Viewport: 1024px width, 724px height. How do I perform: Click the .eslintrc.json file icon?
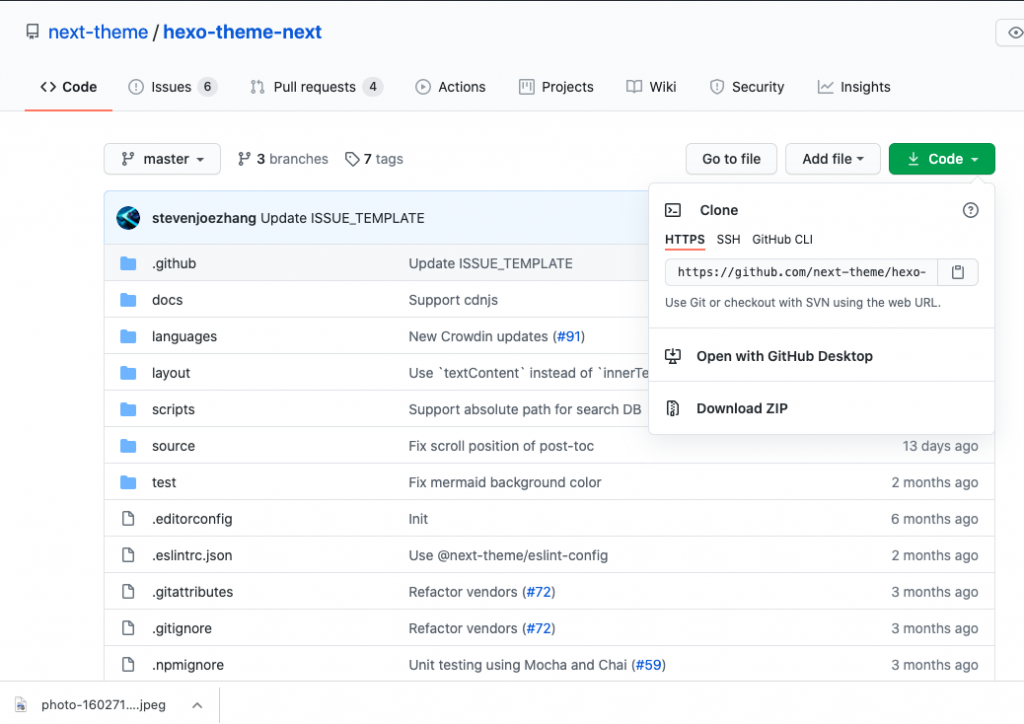tap(128, 555)
